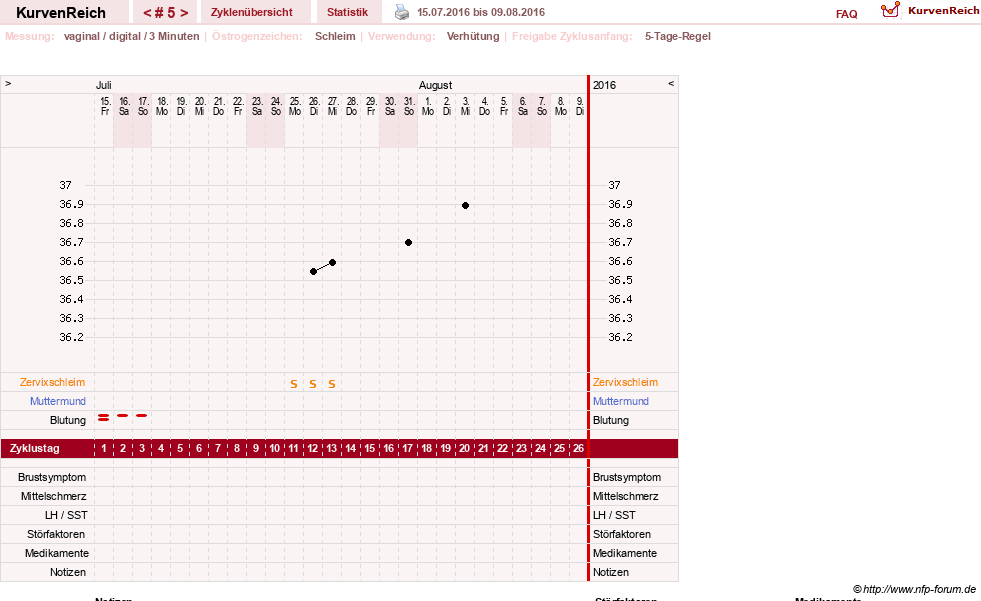
Task: Click the left LH / SST row label
Action: pos(66,515)
